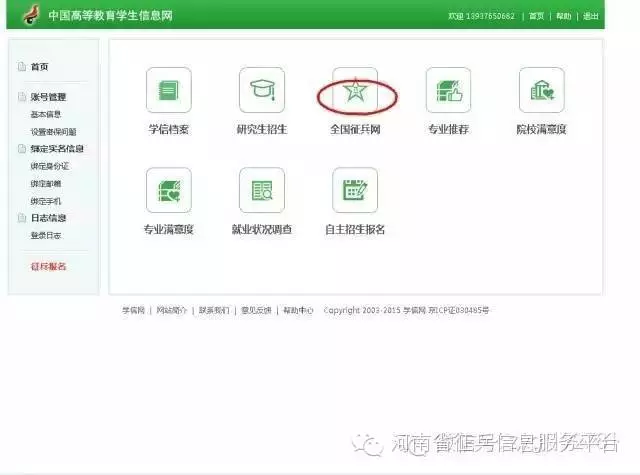Image resolution: width=640 pixels, height=475 pixels.
Task: Click 退出 to log out
Action: click(591, 16)
